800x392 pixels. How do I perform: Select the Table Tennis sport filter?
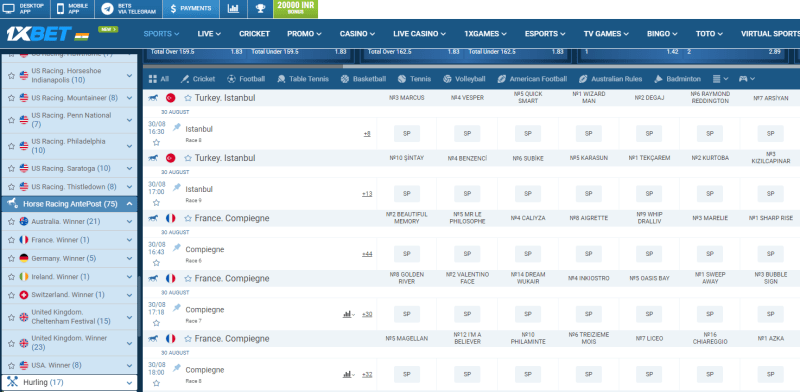[303, 79]
